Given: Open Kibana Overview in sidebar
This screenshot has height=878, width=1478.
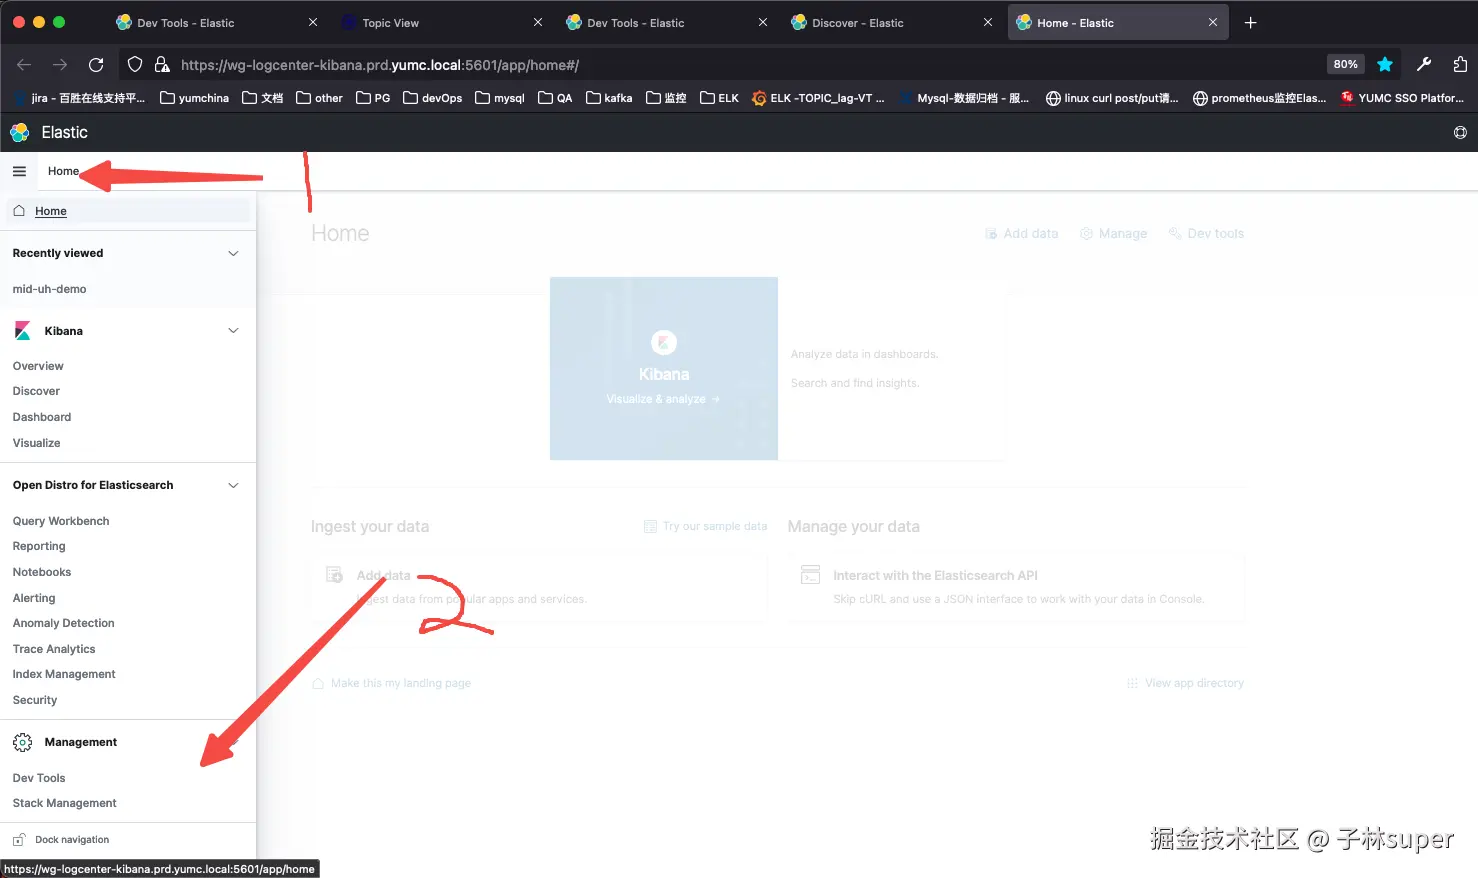Looking at the screenshot, I should pyautogui.click(x=38, y=366).
